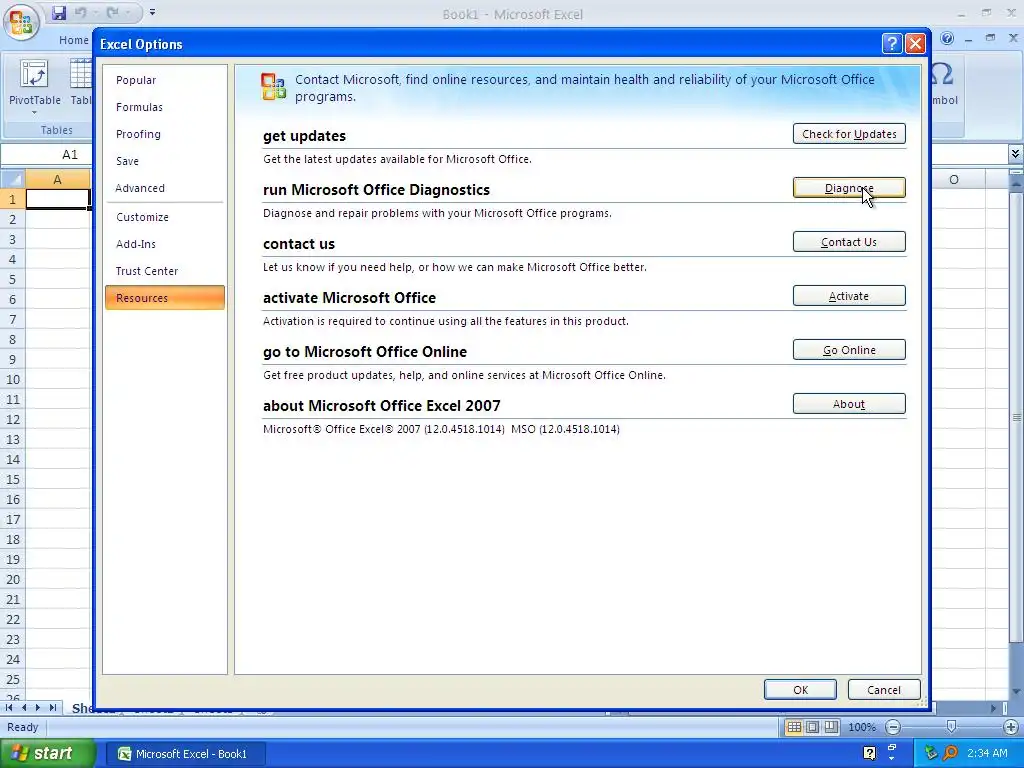Click the Undo icon in Quick Access Toolbar
Viewport: 1024px width, 768px height.
(x=80, y=12)
